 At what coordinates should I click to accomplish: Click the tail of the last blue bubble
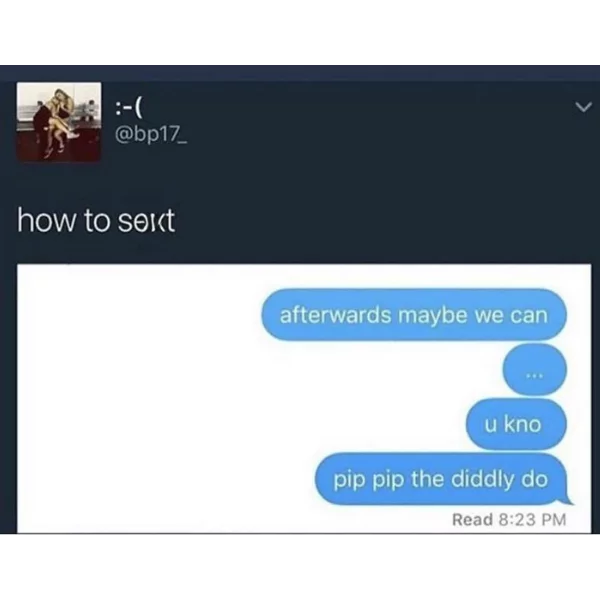567,499
